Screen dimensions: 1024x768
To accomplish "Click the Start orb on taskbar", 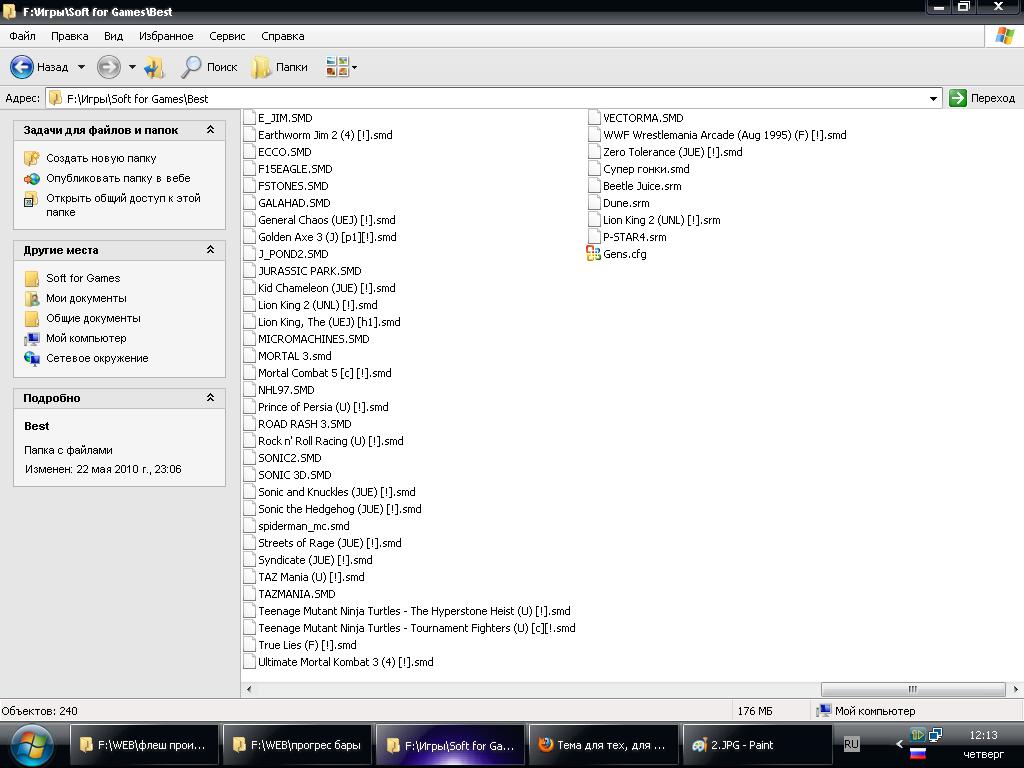I will 31,745.
